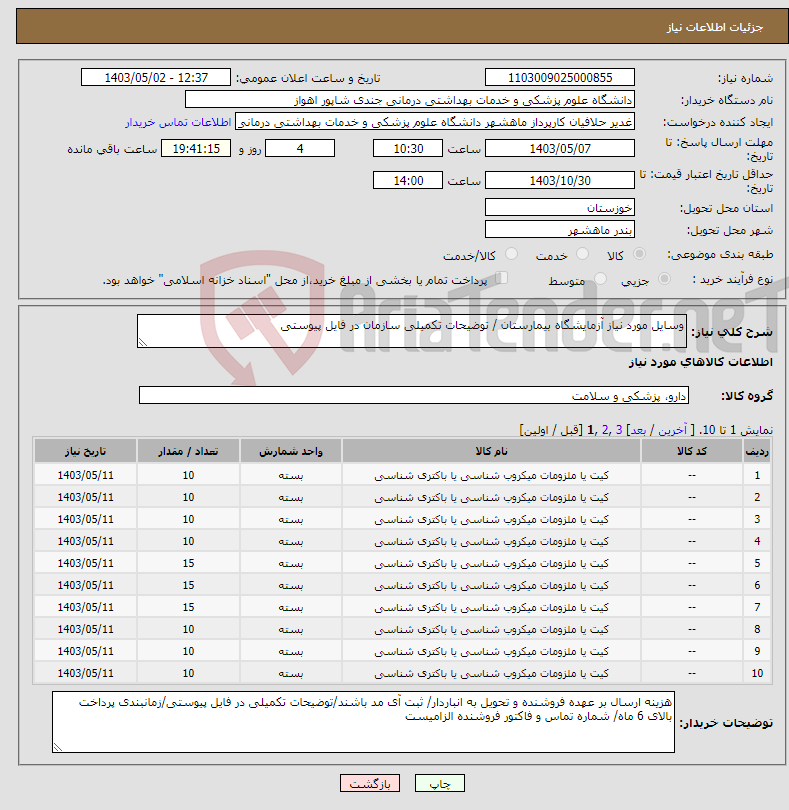Click the quantity 10 in row 8
Viewport: 789px width, 810px height.
188,629
